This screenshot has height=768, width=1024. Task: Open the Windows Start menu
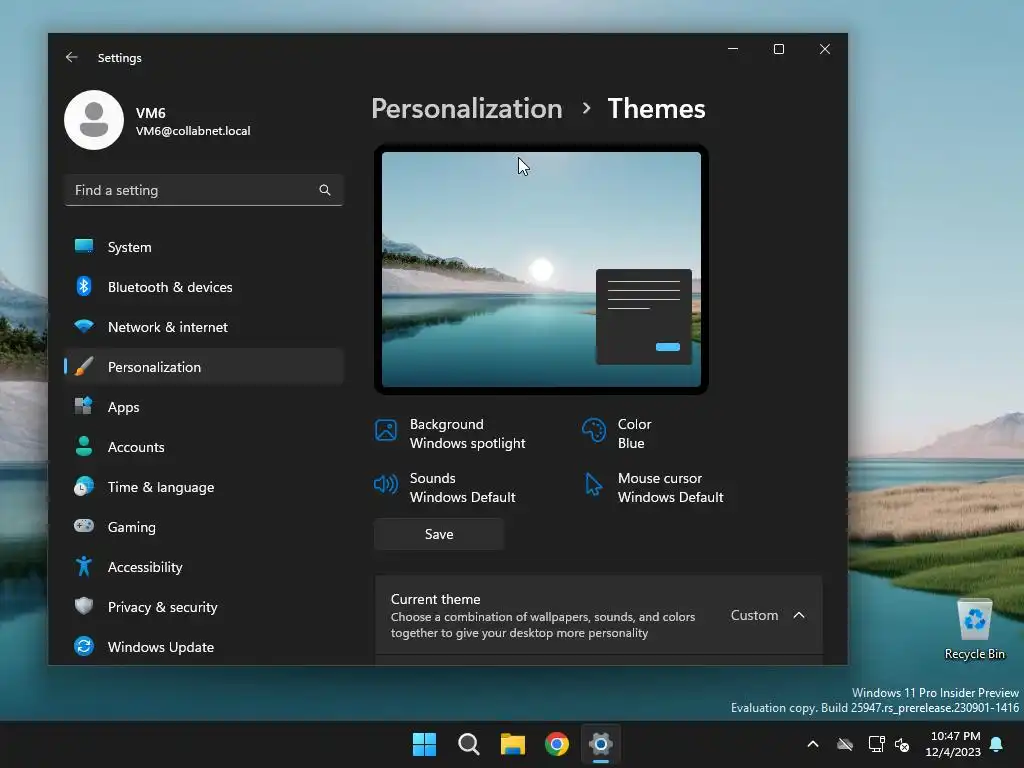point(424,744)
